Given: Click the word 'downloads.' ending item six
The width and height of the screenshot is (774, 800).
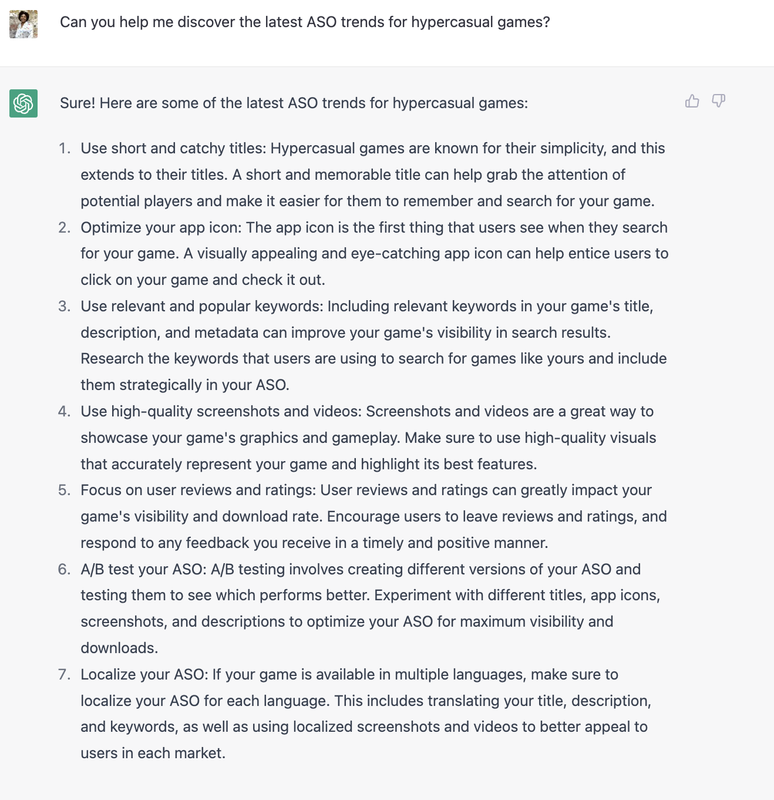Looking at the screenshot, I should point(119,648).
